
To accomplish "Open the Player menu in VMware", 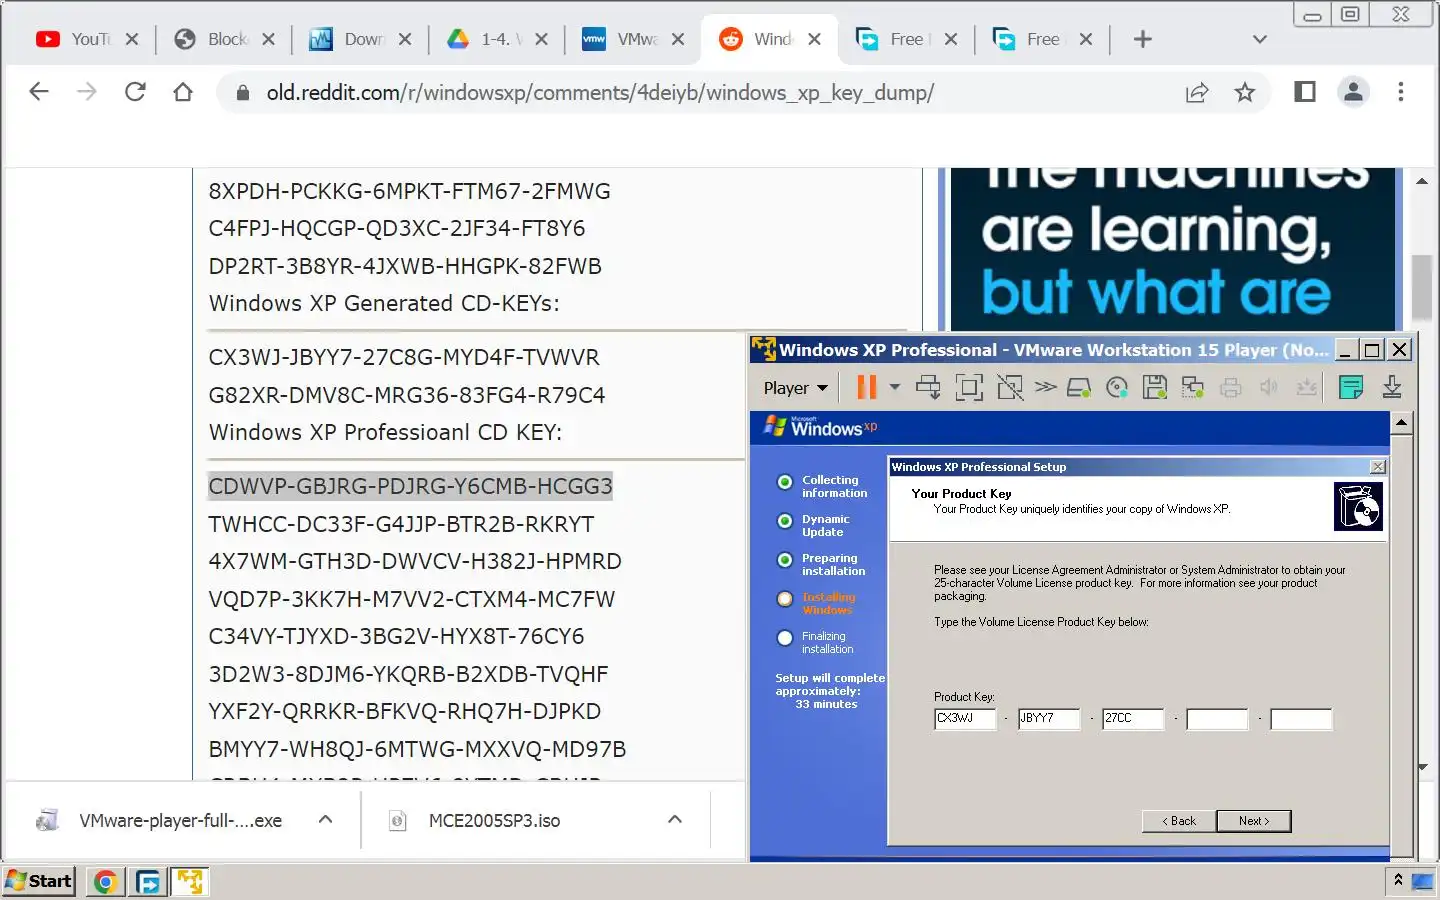I will click(795, 388).
